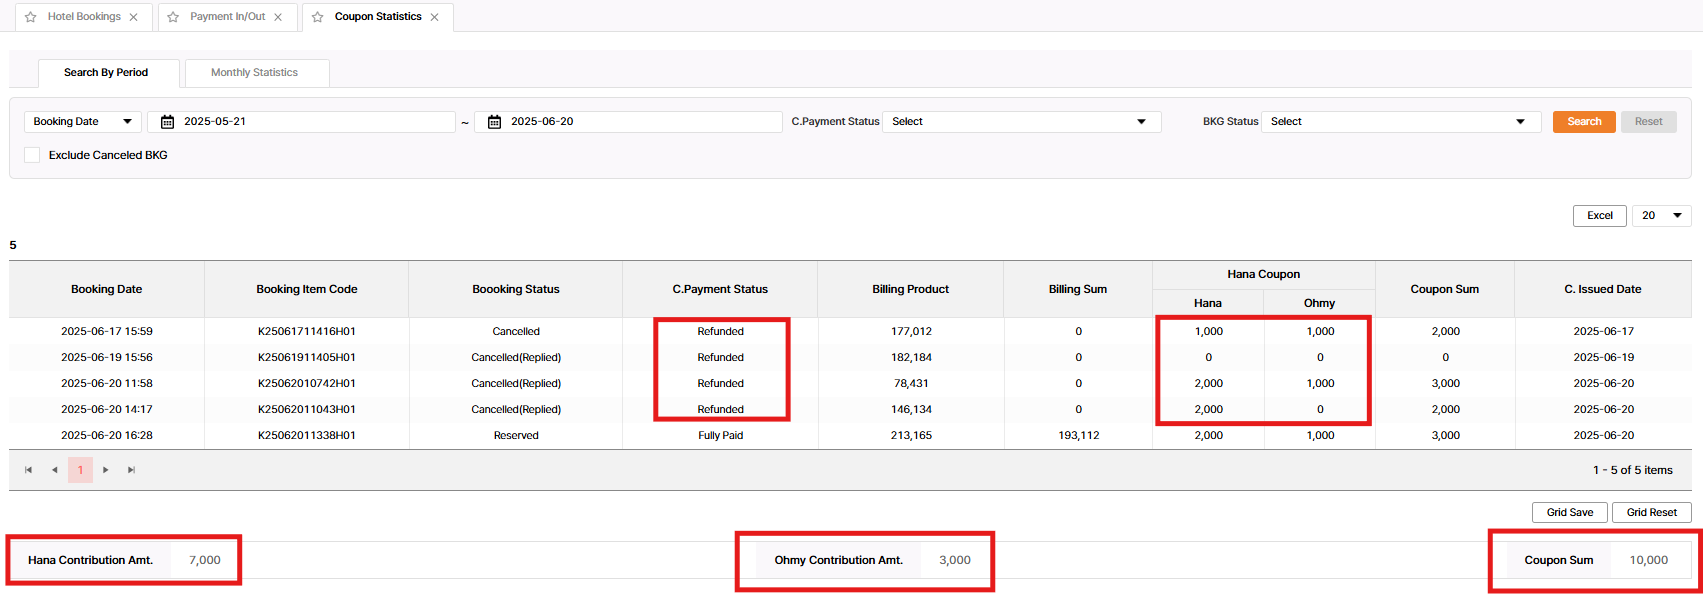Image resolution: width=1703 pixels, height=595 pixels.
Task: Close the Coupon Statistics tab
Action: pyautogui.click(x=435, y=17)
